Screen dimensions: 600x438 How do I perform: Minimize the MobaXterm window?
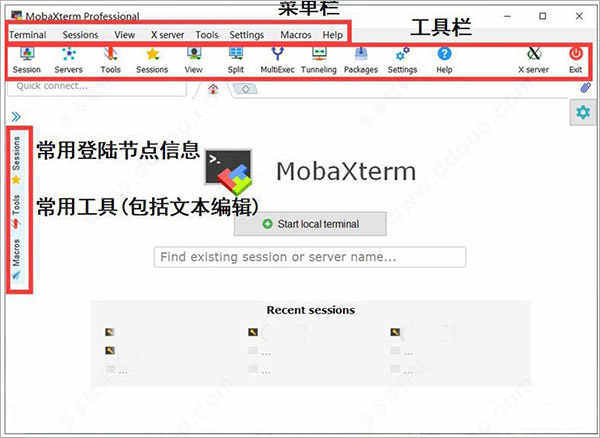[507, 16]
